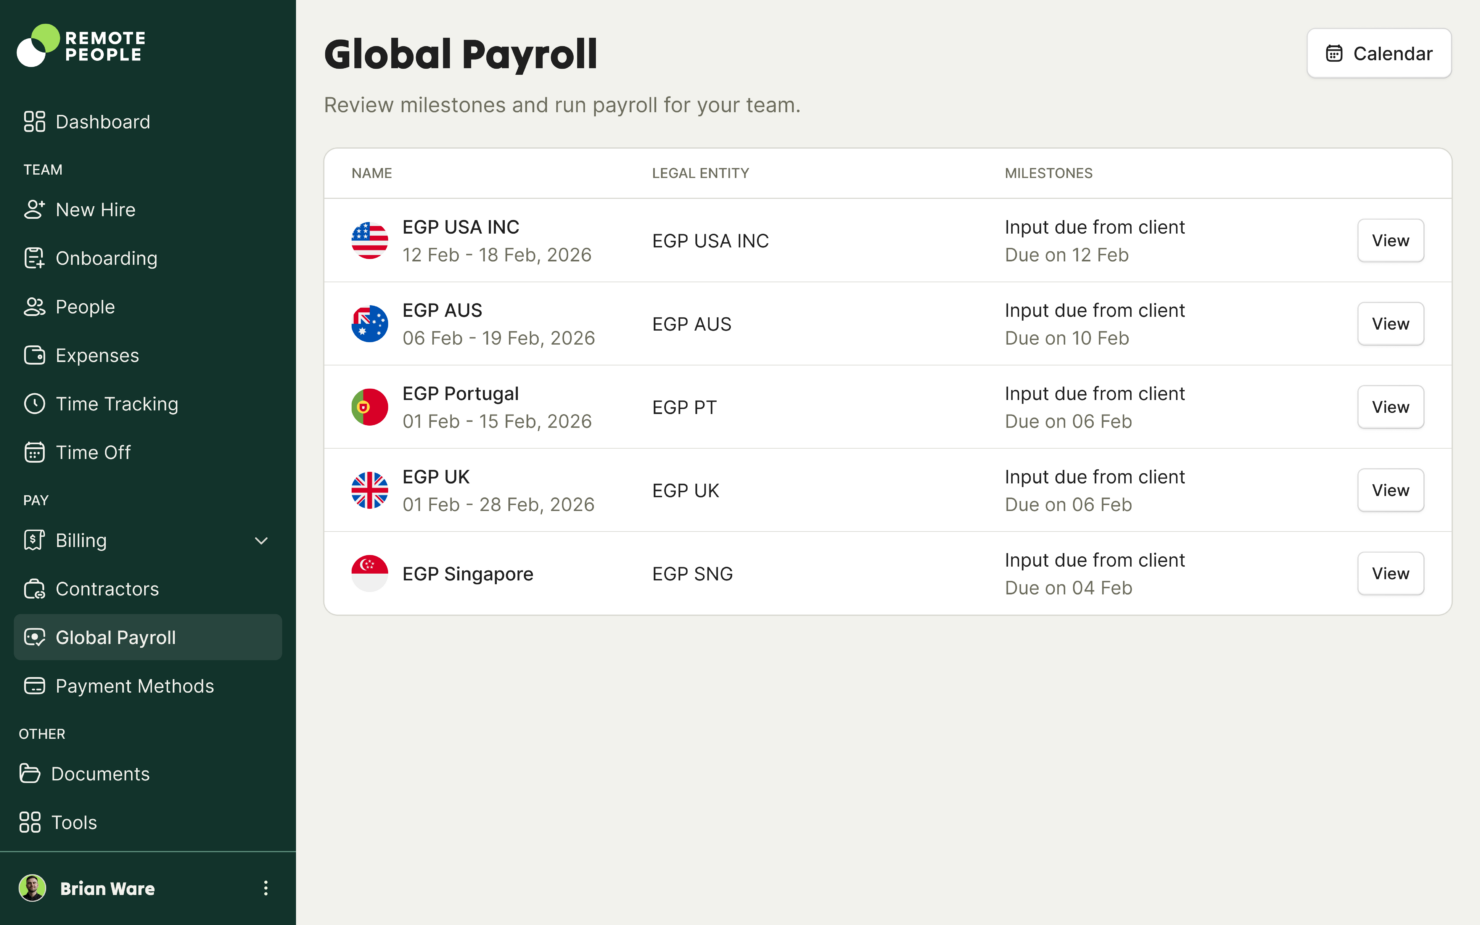Click the USA flag icon for EGP USA INC
The width and height of the screenshot is (1480, 925).
[370, 240]
